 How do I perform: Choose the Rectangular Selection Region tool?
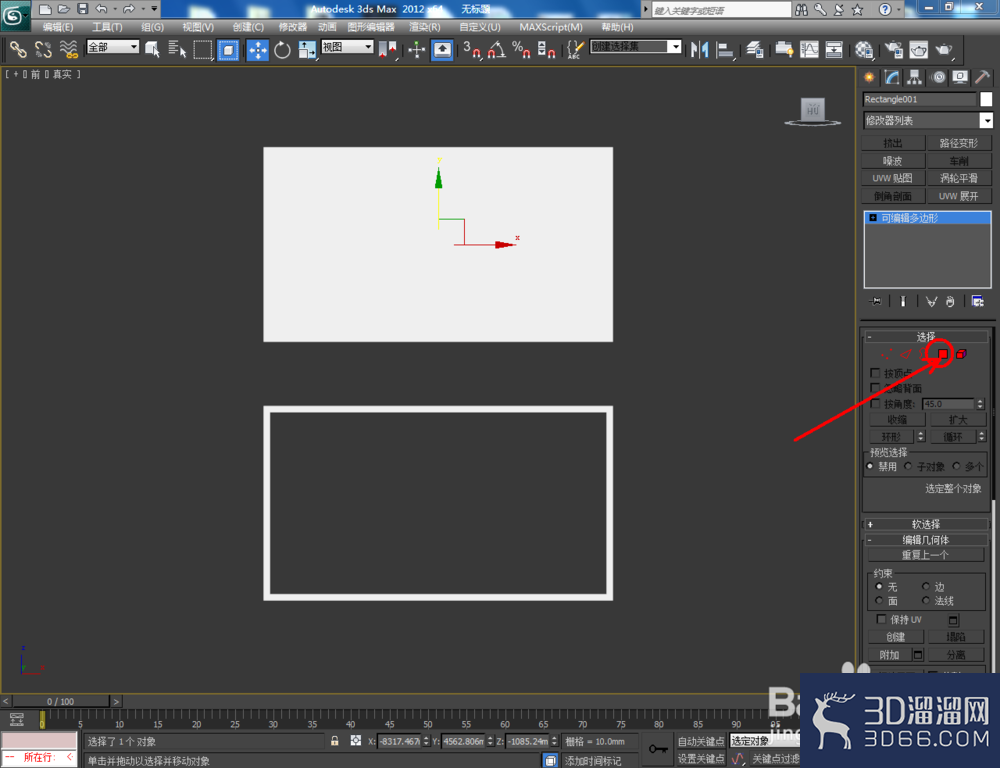[x=202, y=50]
